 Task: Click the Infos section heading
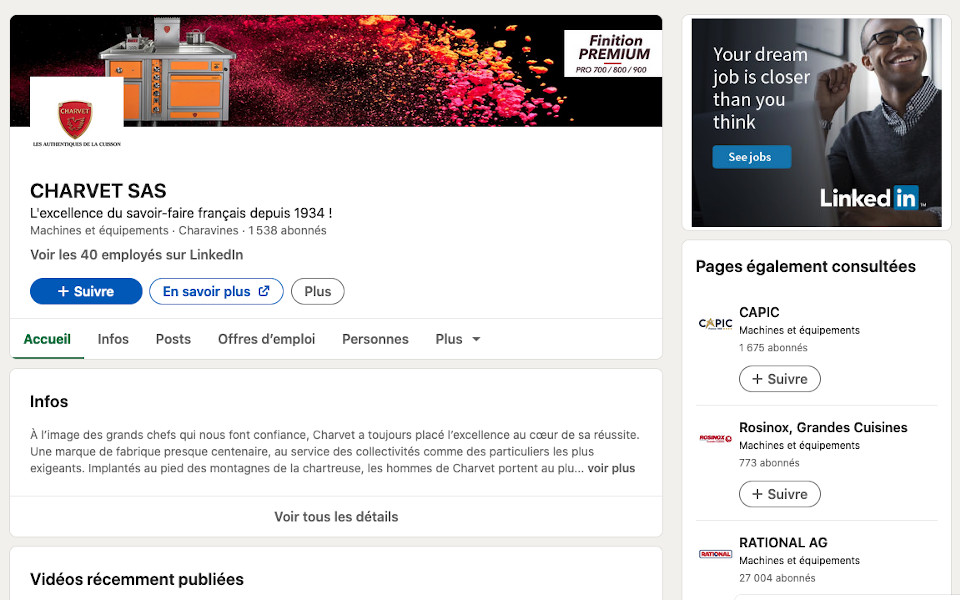[49, 402]
